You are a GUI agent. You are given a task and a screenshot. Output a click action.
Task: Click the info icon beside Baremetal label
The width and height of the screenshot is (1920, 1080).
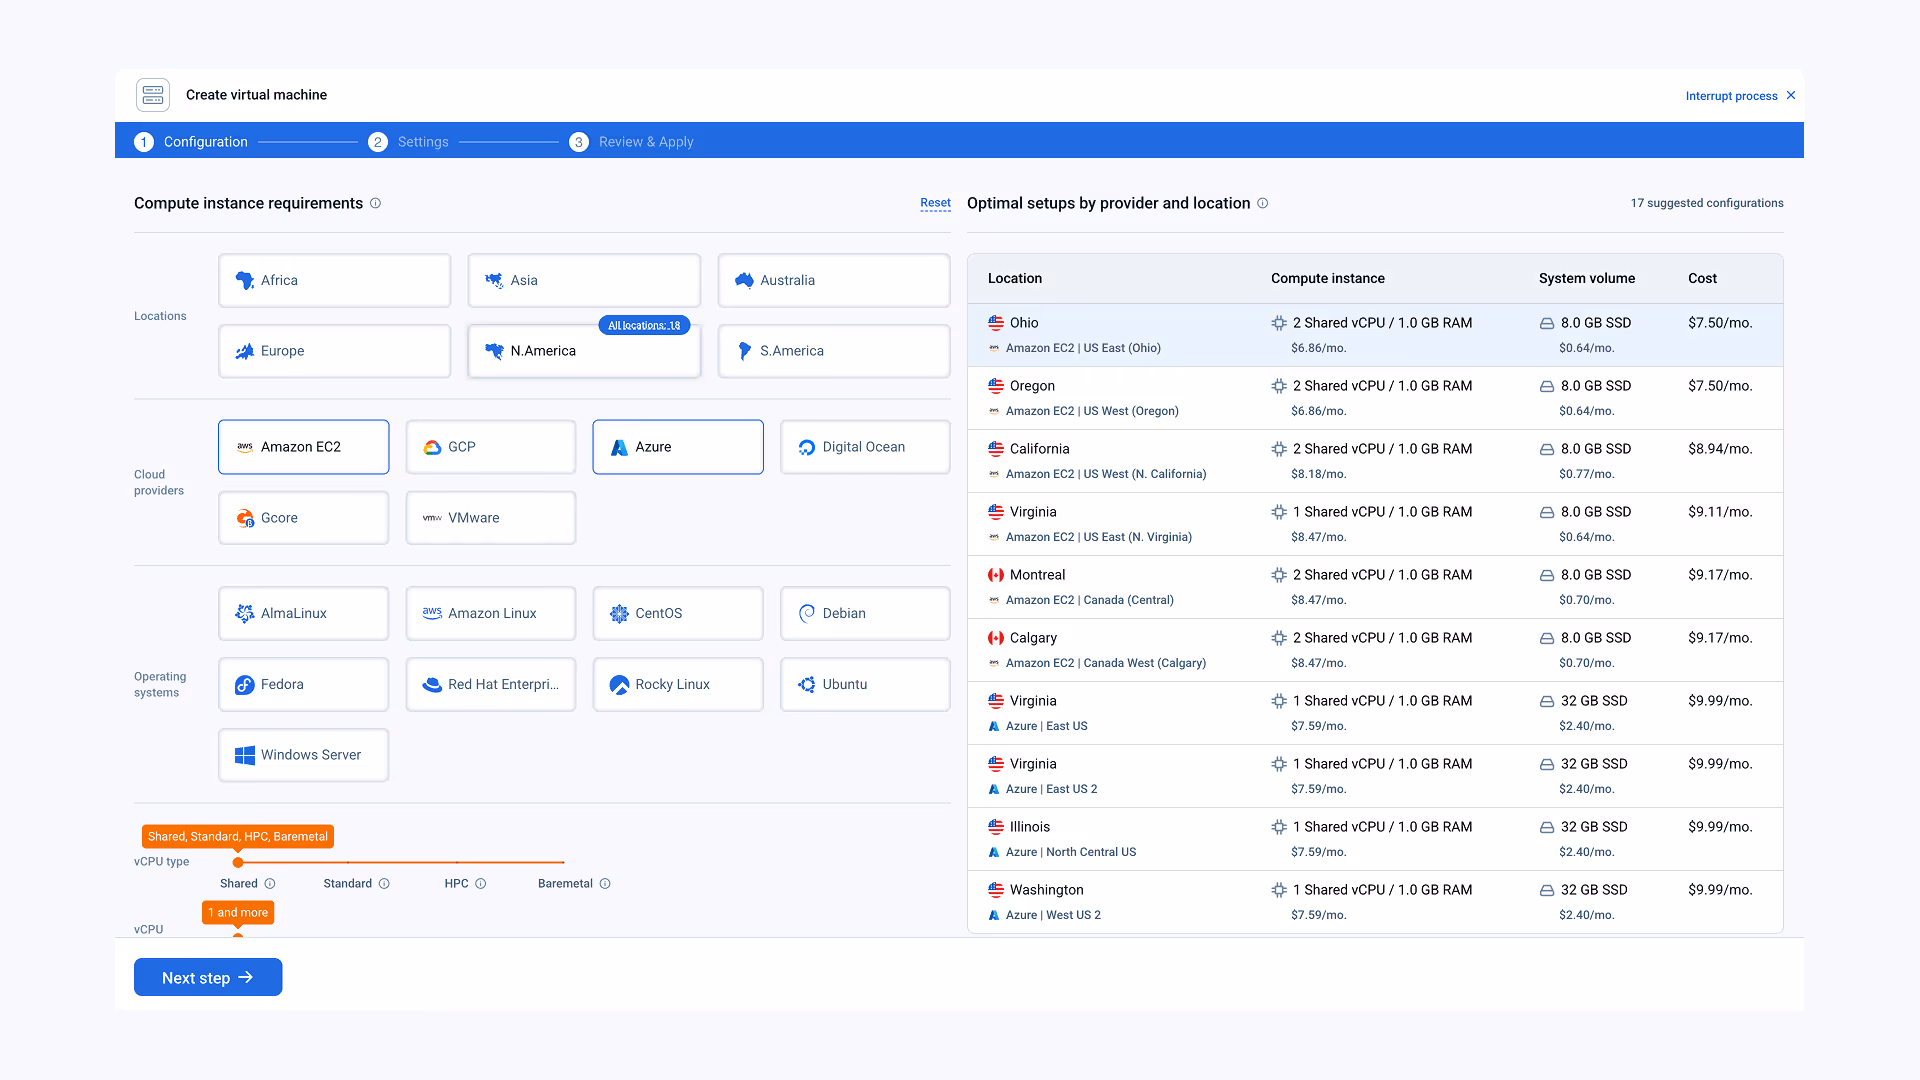[x=605, y=884]
